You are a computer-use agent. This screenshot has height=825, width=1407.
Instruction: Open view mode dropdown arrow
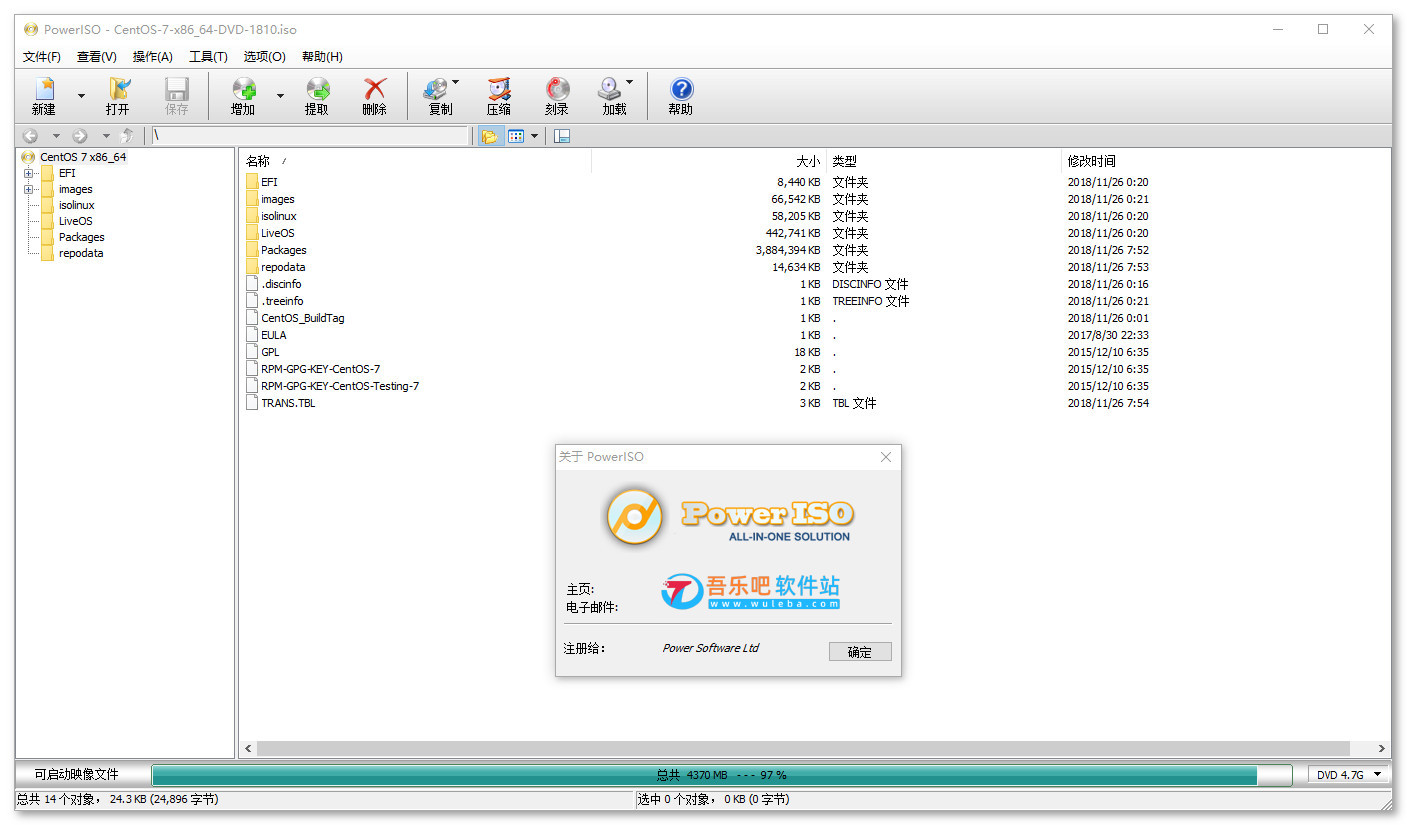(x=534, y=136)
